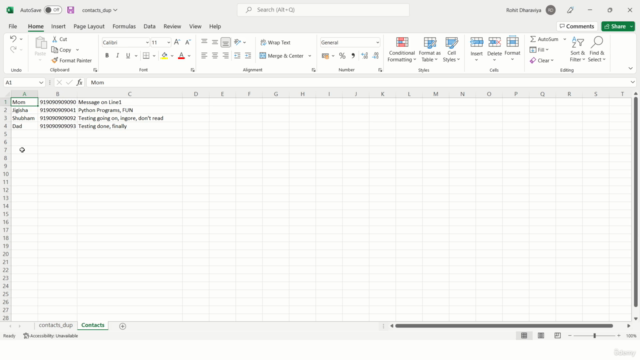Select the Format Painter tool
640x360 pixels.
point(72,60)
